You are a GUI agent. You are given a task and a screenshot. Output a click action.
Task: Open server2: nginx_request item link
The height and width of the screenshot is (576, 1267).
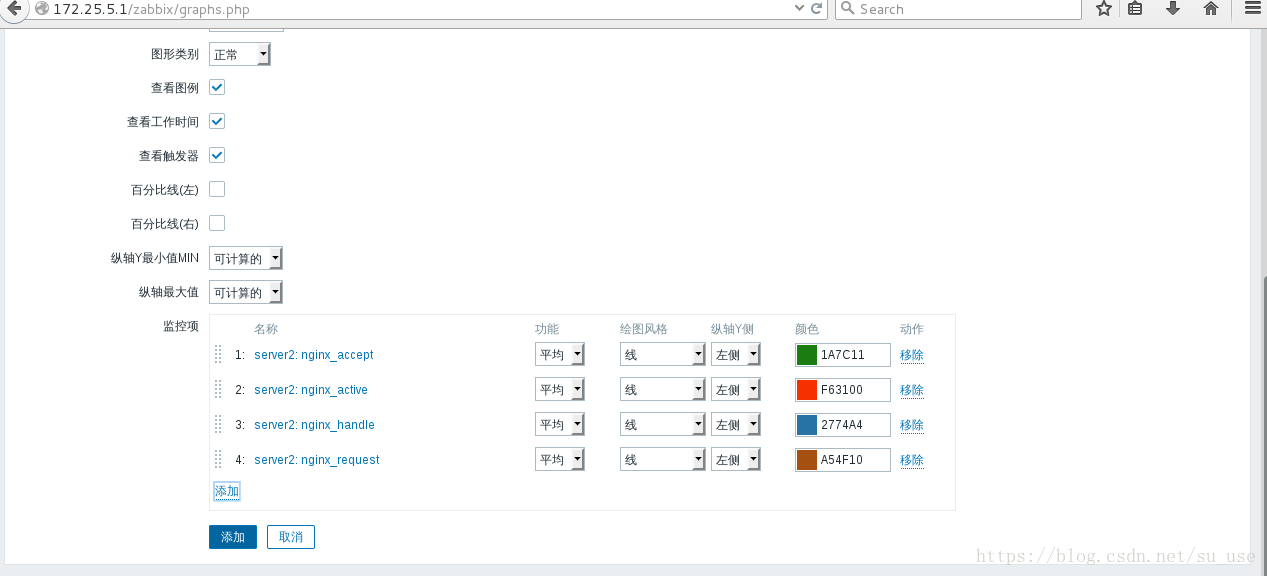[317, 460]
